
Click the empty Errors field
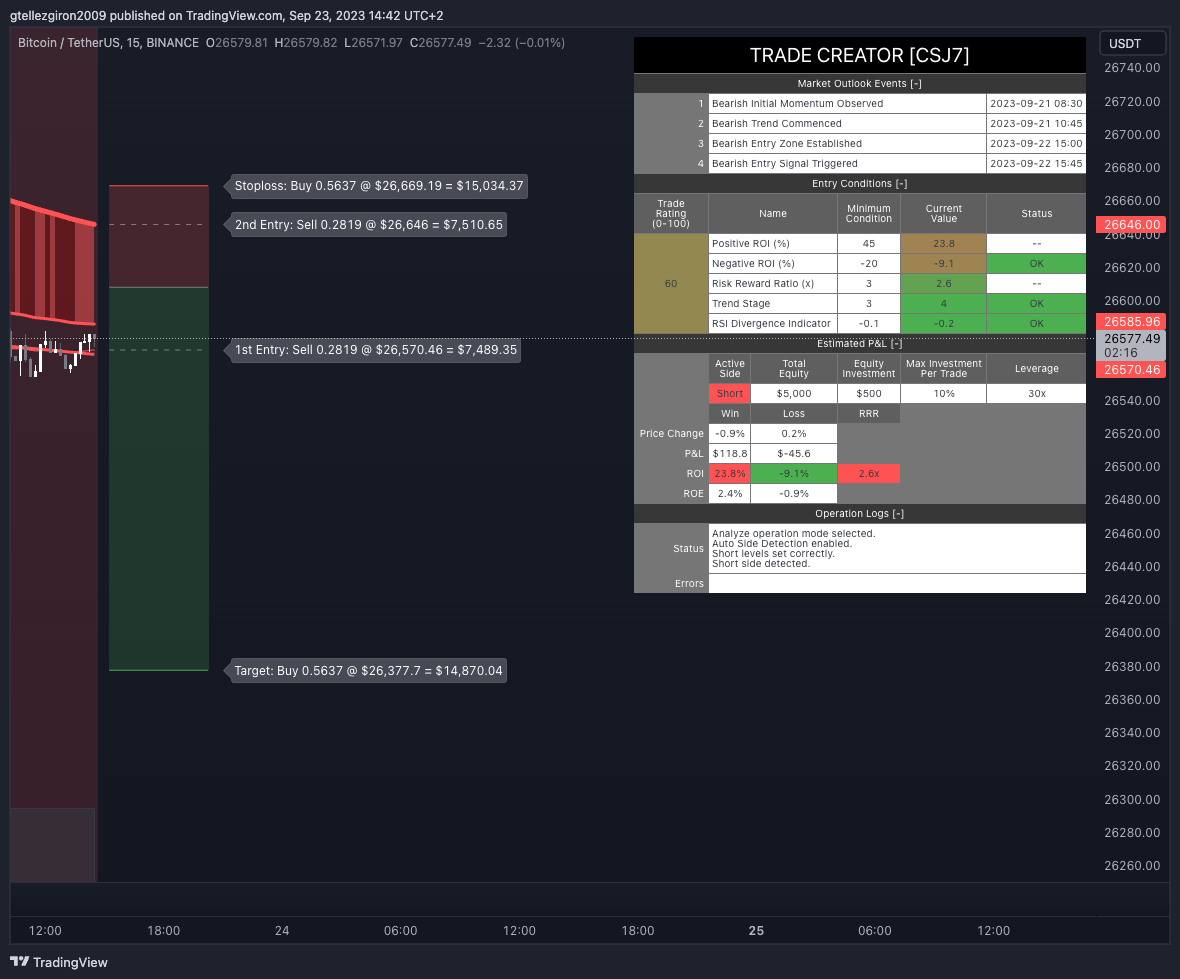click(897, 583)
